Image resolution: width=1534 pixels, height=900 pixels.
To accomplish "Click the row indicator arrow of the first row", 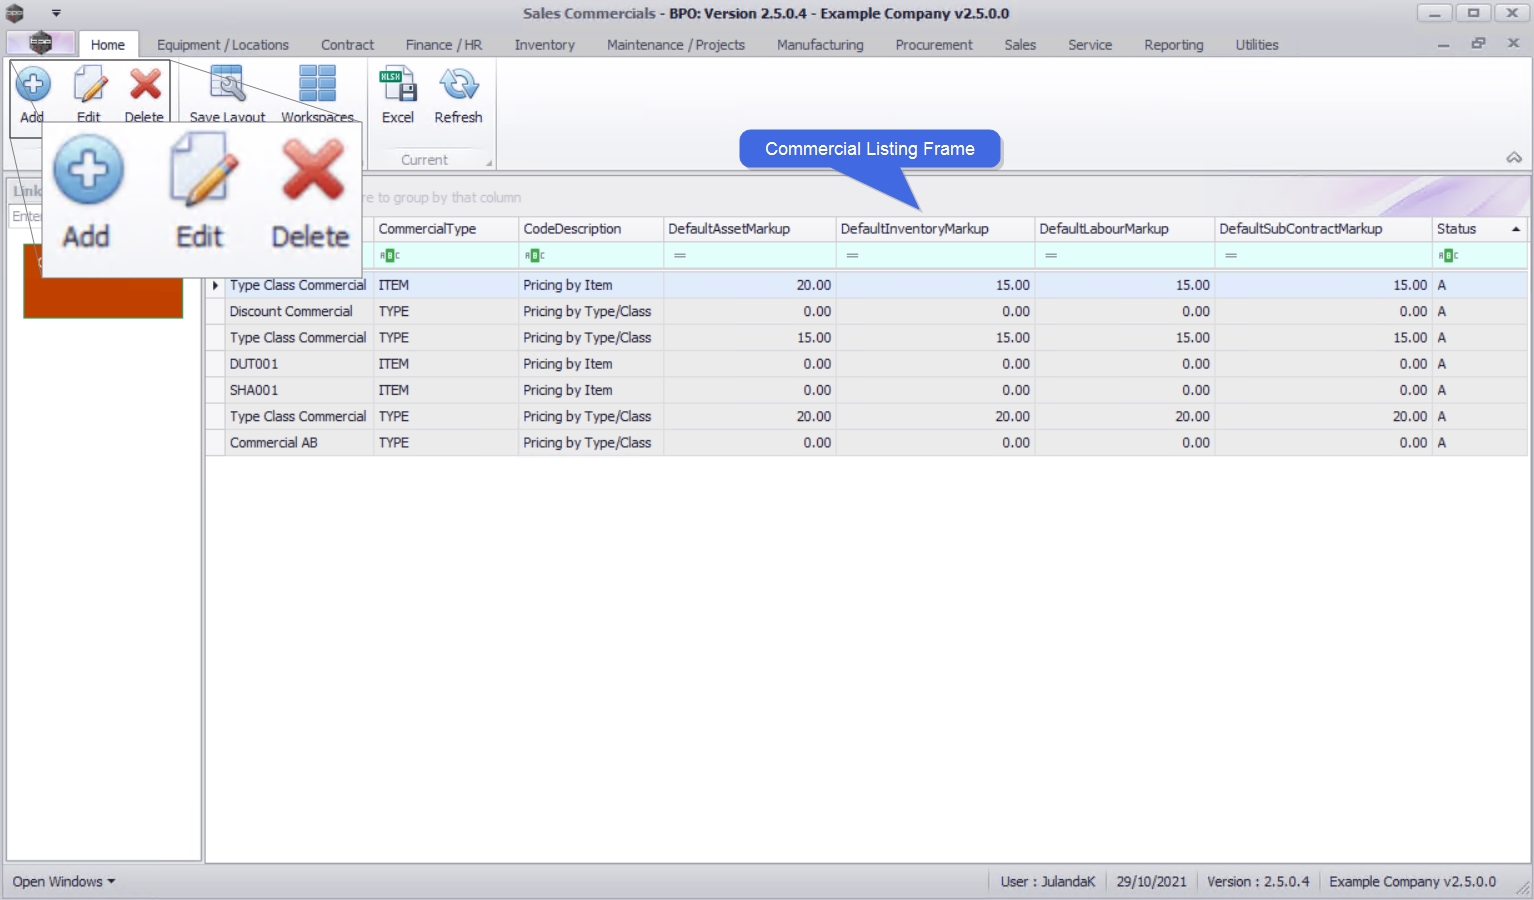I will point(215,285).
